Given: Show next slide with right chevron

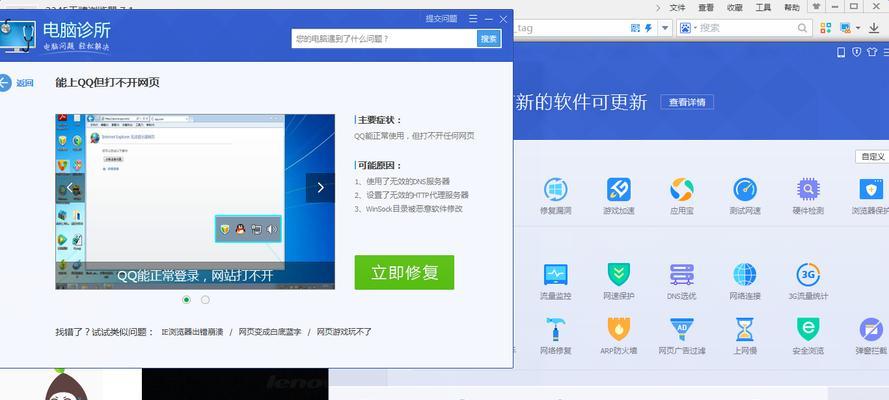Looking at the screenshot, I should (x=320, y=188).
